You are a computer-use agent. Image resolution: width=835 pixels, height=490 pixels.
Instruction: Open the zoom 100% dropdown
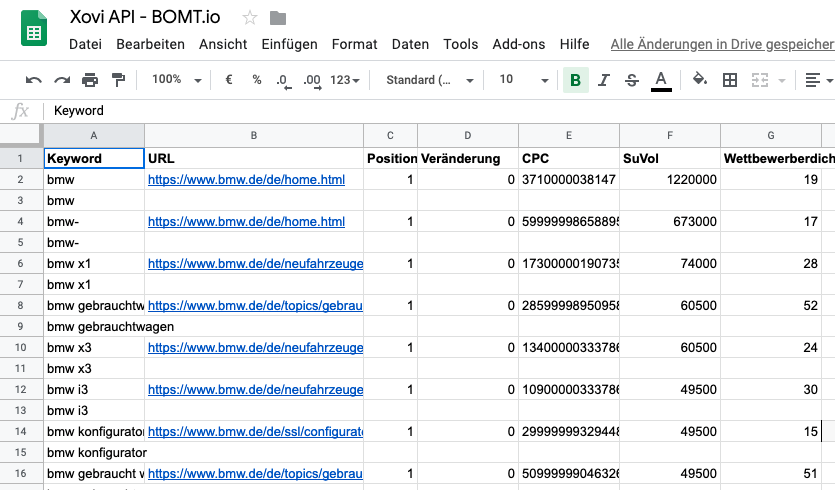[176, 80]
